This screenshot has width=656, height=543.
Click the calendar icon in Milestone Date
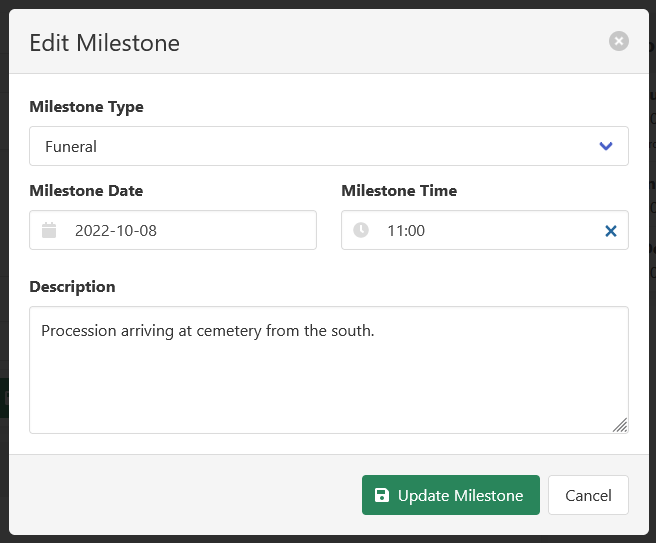49,230
